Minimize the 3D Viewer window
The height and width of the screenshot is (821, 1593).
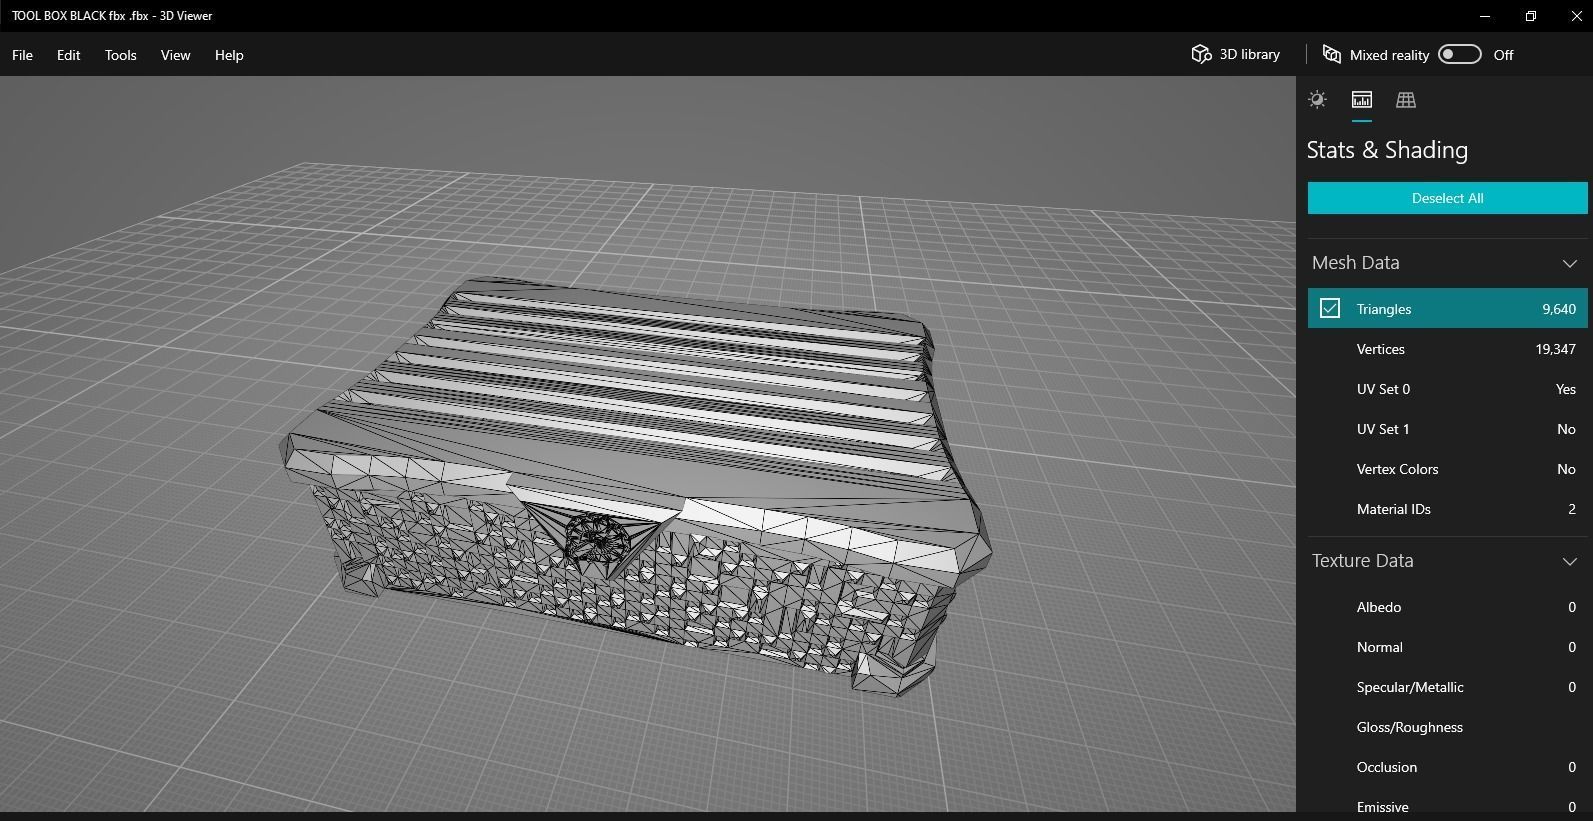(1485, 16)
